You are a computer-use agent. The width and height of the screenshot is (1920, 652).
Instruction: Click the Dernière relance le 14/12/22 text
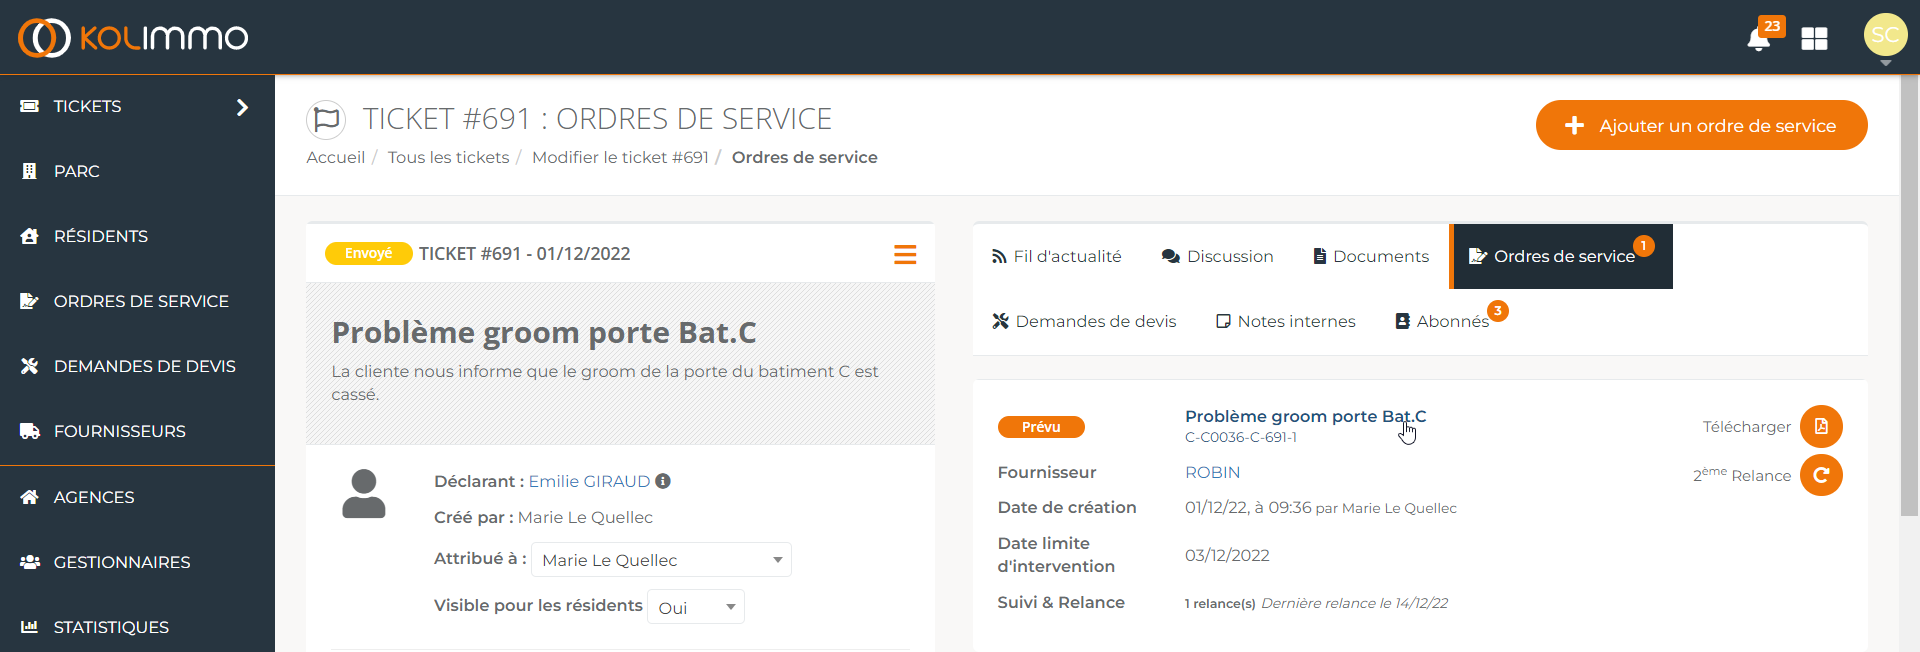[x=1355, y=603]
